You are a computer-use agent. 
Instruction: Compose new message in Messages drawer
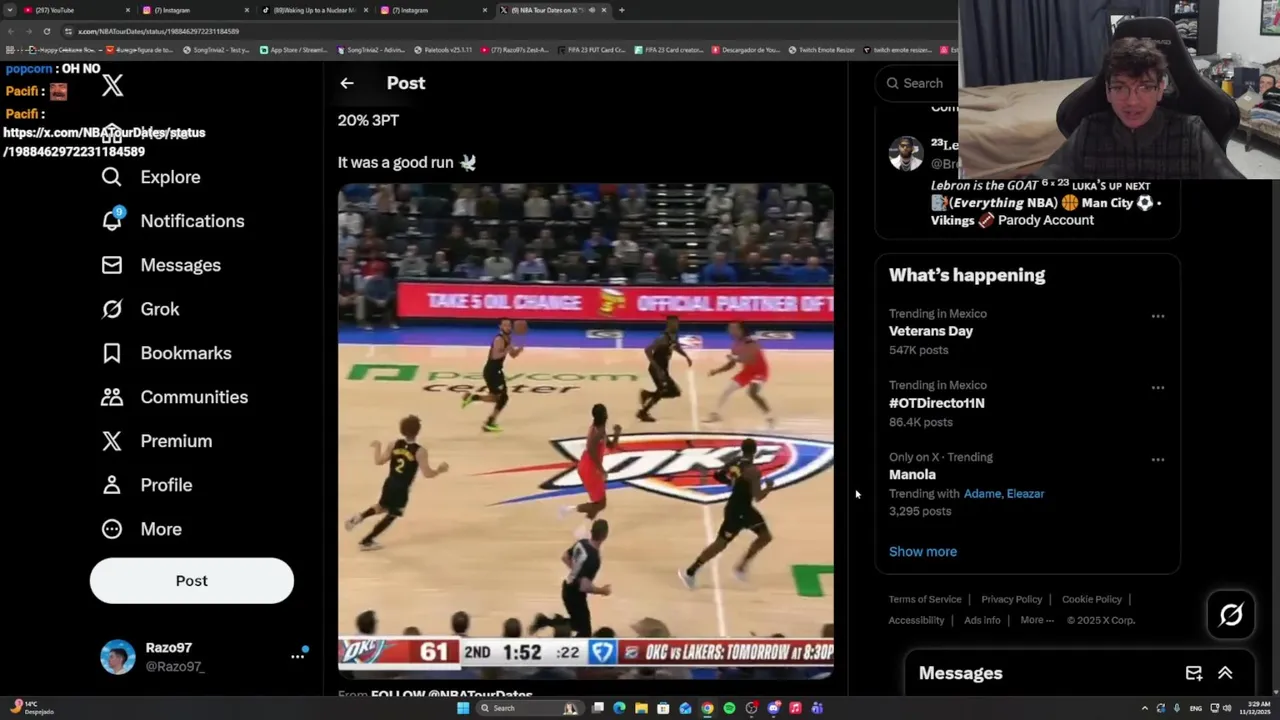[1194, 673]
